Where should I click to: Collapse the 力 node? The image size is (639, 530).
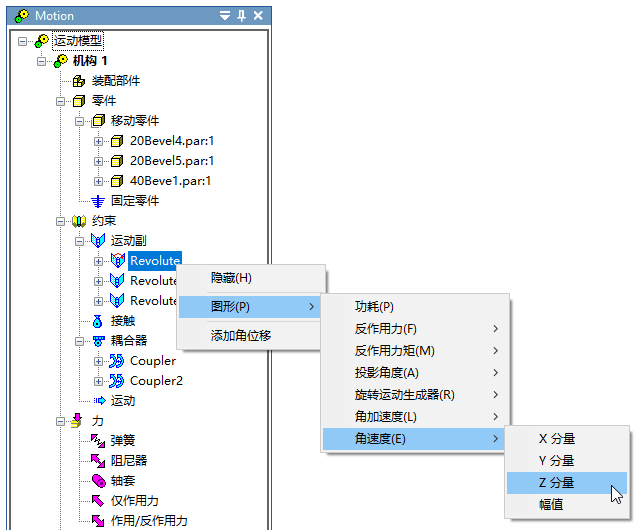tap(61, 421)
